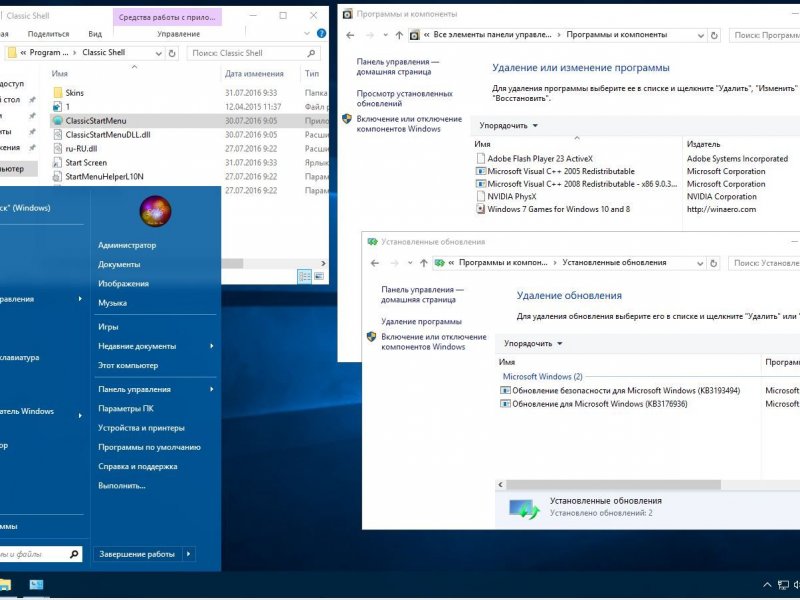Image resolution: width=800 pixels, height=600 pixels.
Task: Refresh the Installed Updates list
Action: tap(714, 263)
